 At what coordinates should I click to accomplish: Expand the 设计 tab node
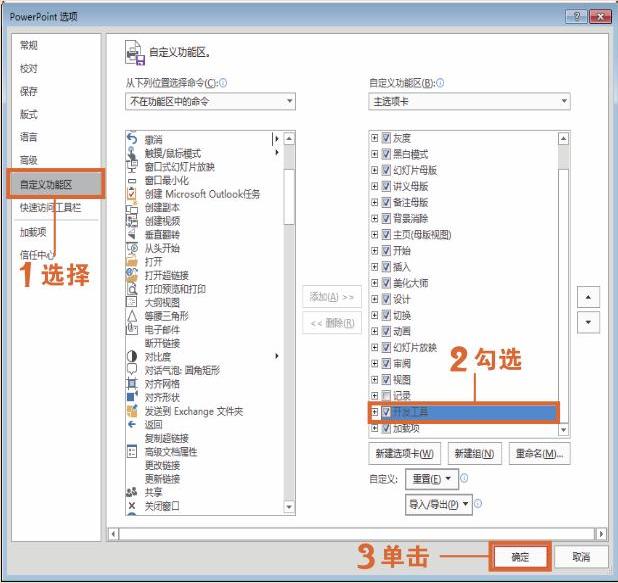[374, 299]
